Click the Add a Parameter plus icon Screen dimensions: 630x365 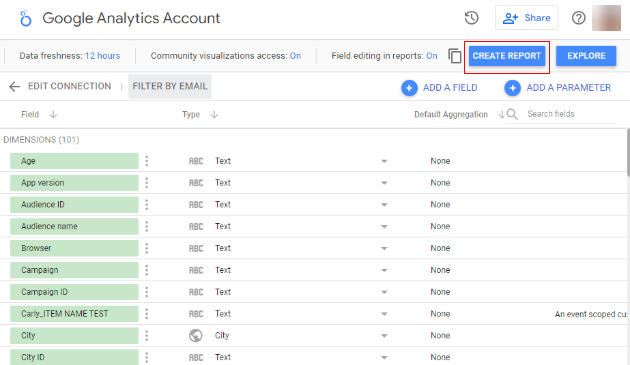coord(512,88)
